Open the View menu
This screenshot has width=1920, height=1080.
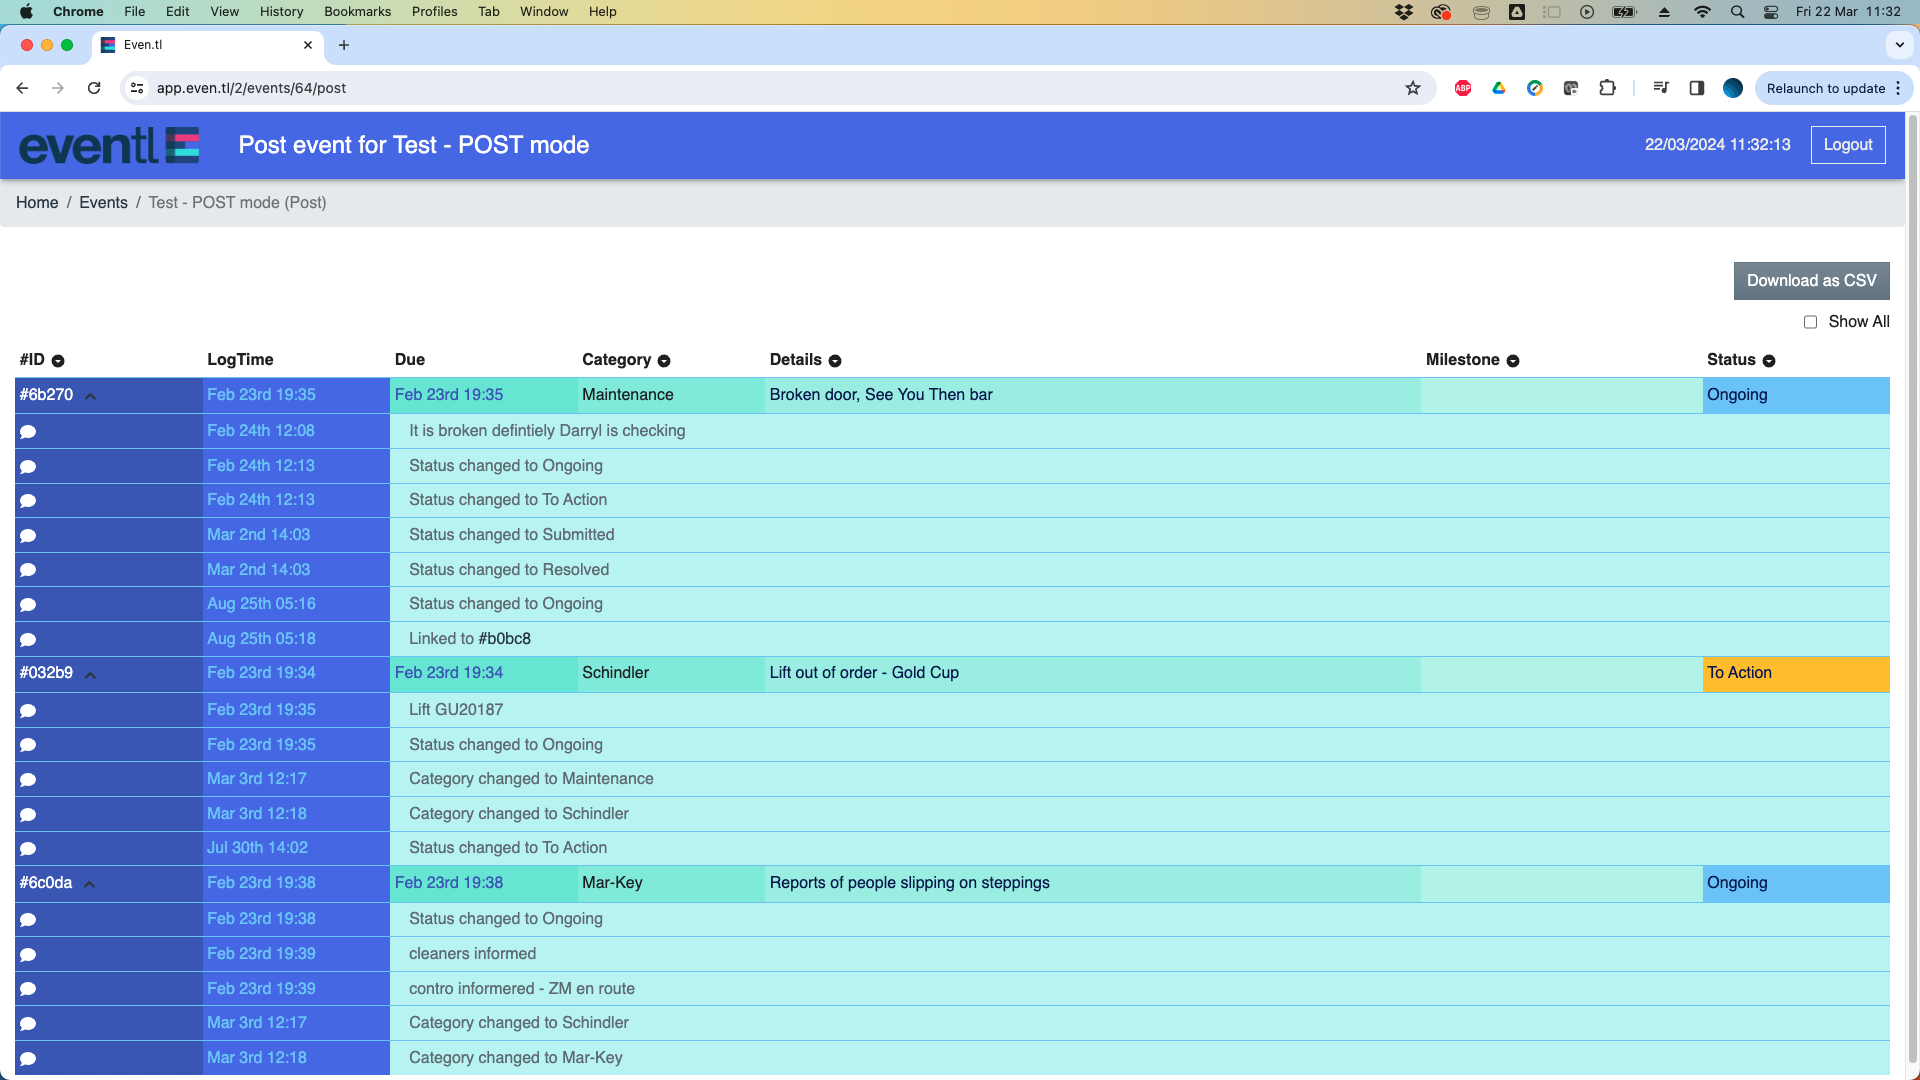(225, 12)
